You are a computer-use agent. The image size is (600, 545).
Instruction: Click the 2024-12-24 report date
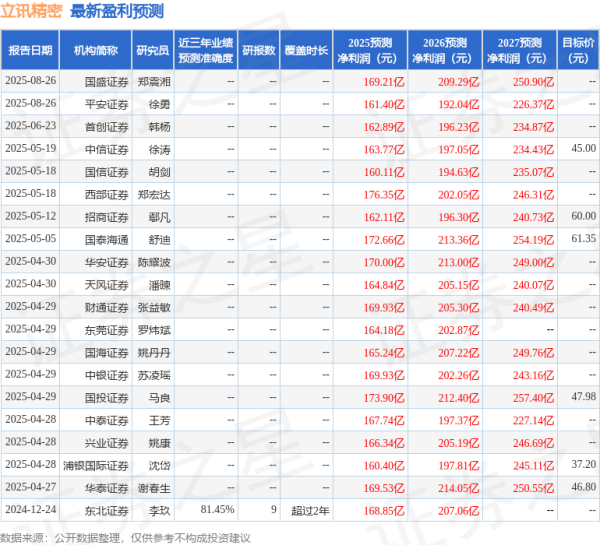[x=31, y=509]
